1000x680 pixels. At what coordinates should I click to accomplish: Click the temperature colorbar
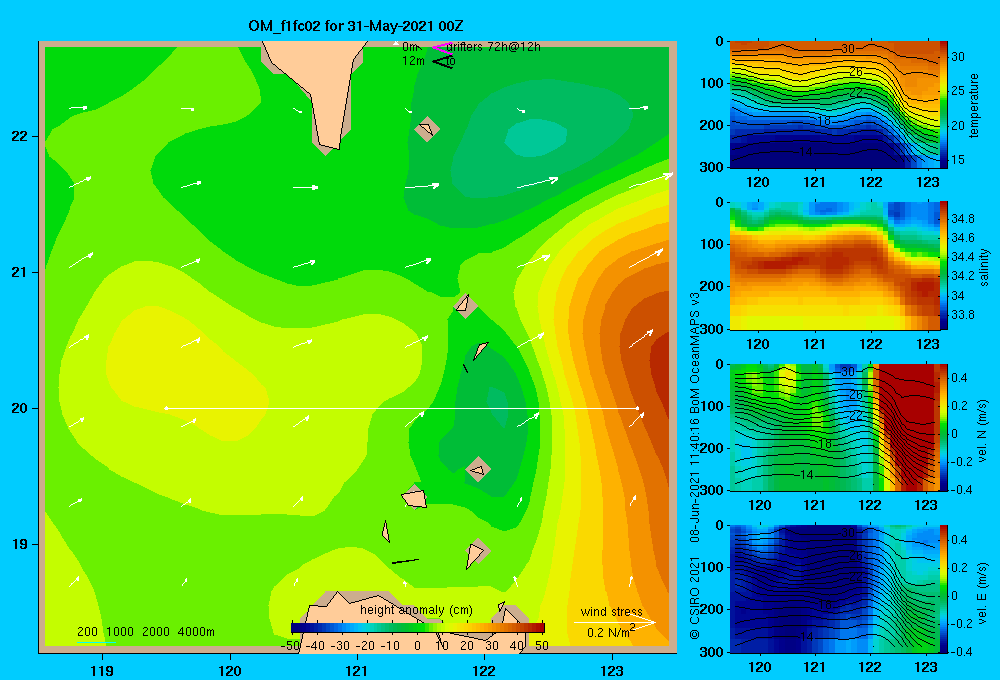(x=944, y=104)
